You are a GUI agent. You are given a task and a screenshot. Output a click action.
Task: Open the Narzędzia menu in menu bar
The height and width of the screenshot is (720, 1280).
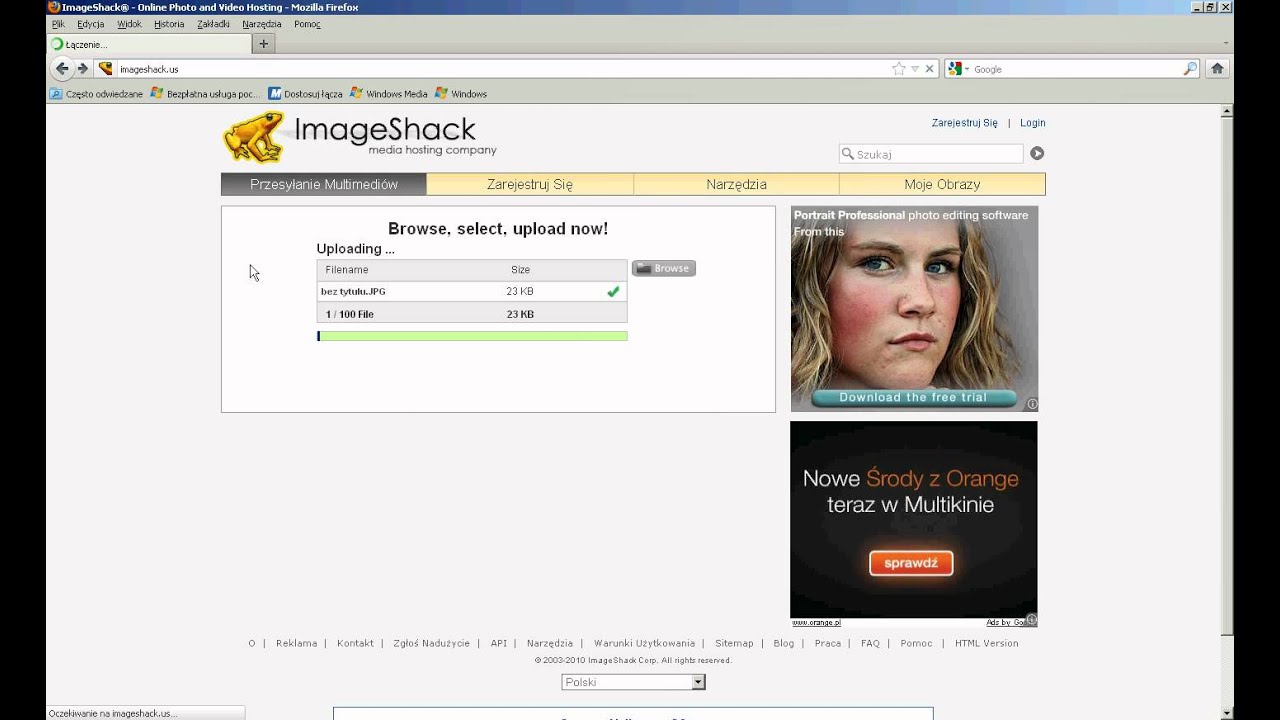[262, 24]
